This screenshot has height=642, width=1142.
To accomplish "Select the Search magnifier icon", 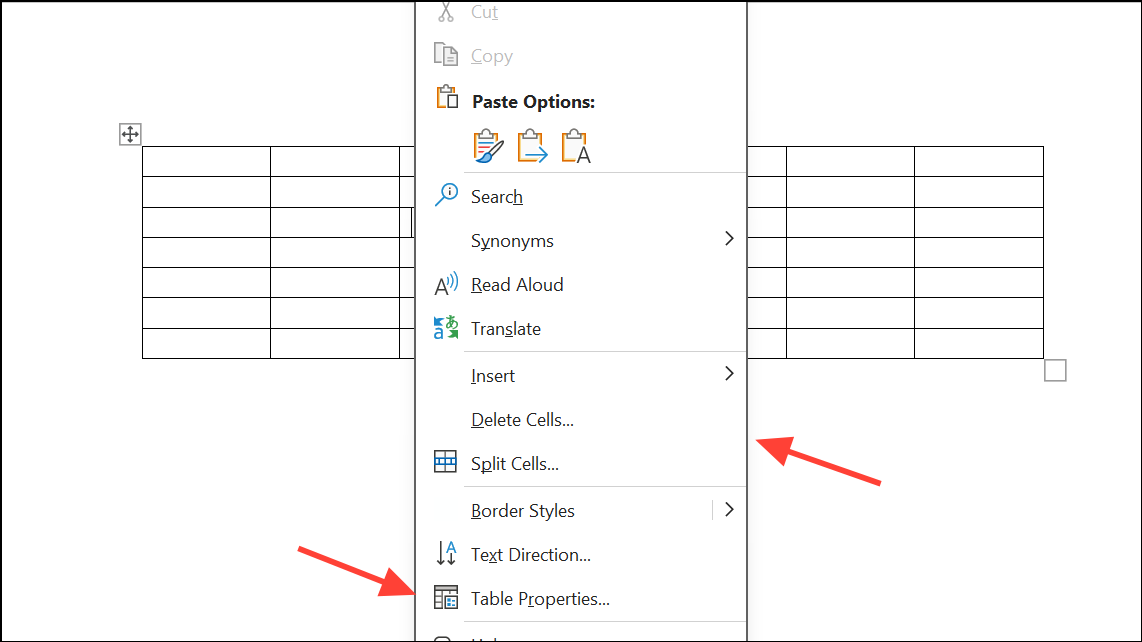I will click(x=446, y=194).
